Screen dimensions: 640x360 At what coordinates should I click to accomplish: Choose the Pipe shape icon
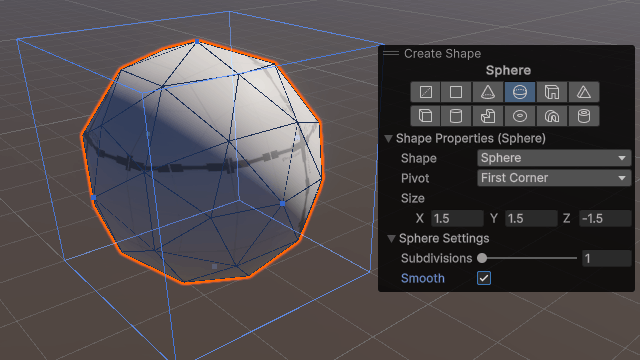(584, 116)
